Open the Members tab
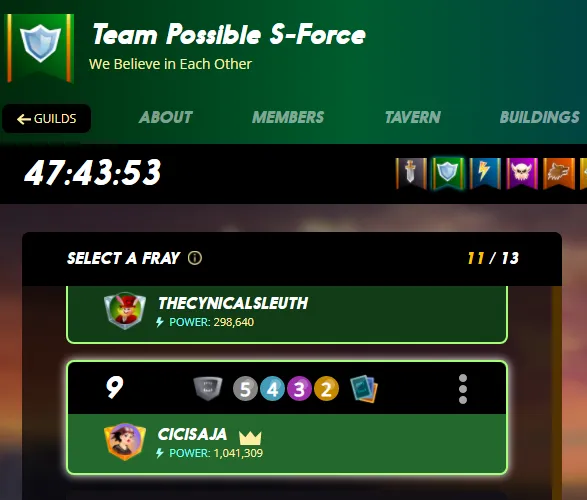The height and width of the screenshot is (500, 587). pos(288,117)
